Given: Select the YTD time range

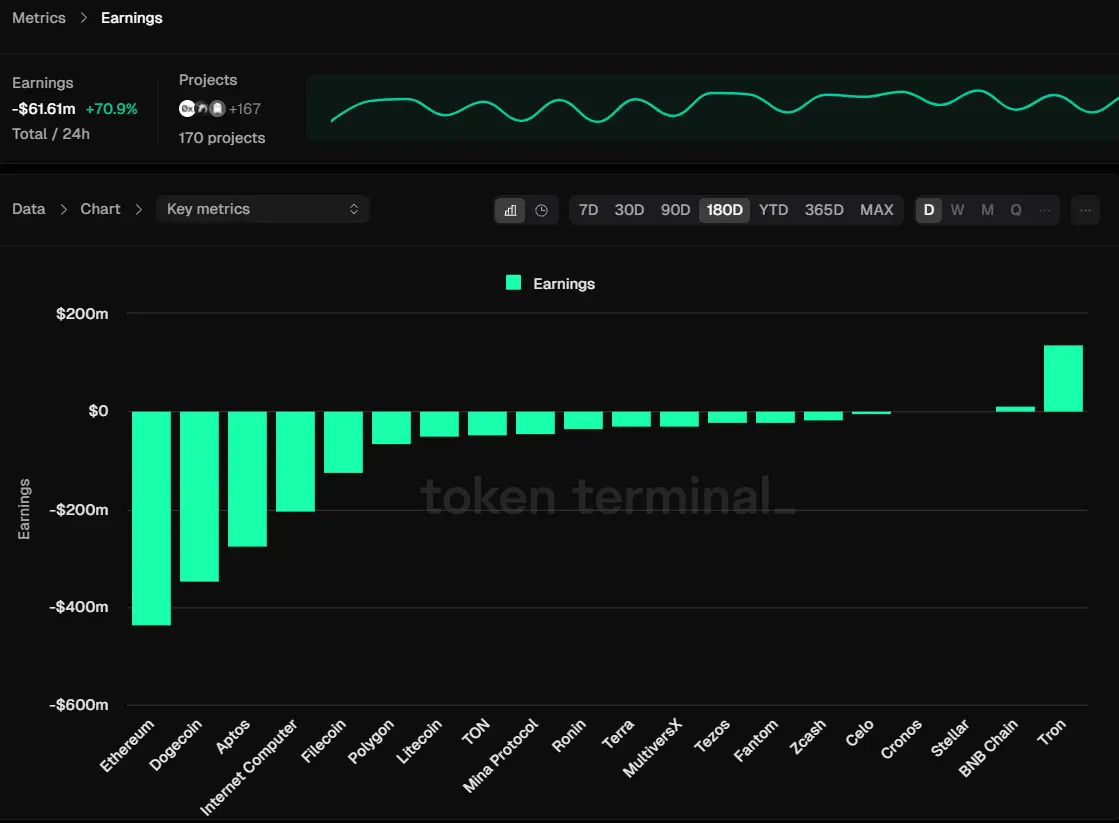Looking at the screenshot, I should coord(774,210).
